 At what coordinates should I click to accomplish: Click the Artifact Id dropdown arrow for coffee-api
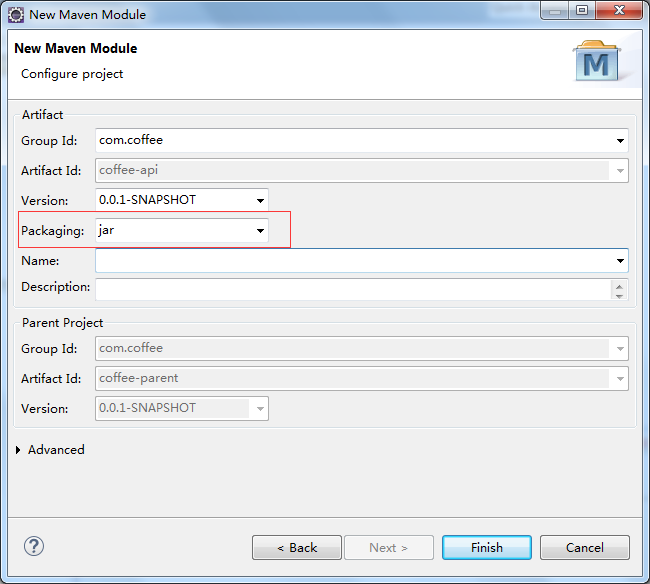tap(620, 171)
